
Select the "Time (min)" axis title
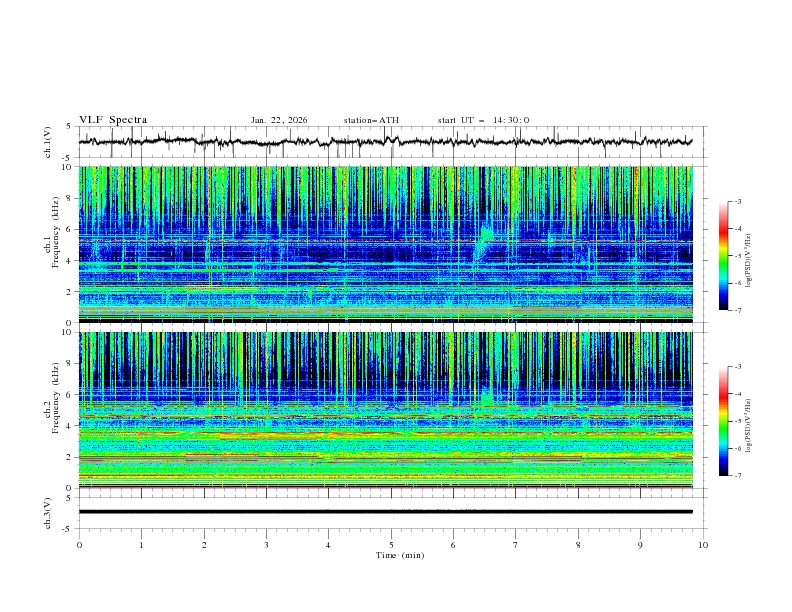(400, 555)
